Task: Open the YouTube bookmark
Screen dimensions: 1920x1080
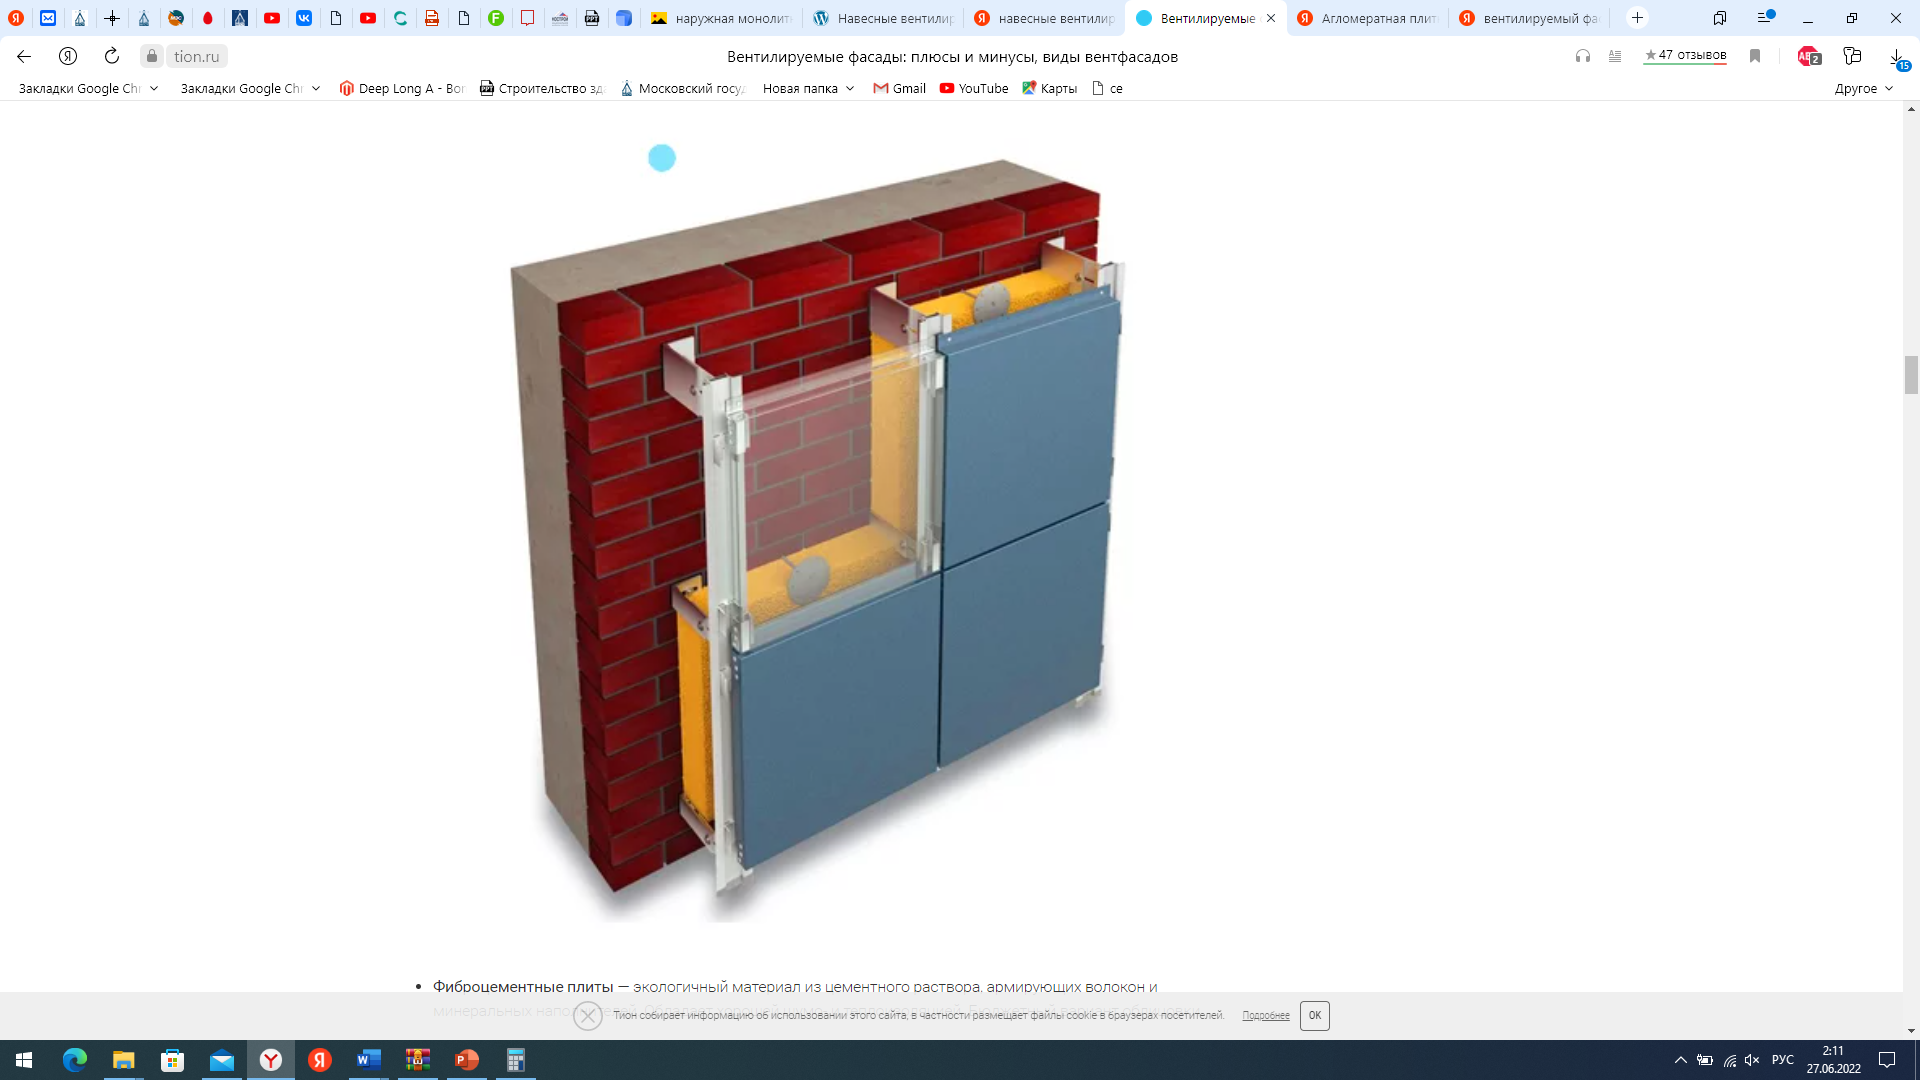Action: (x=974, y=88)
